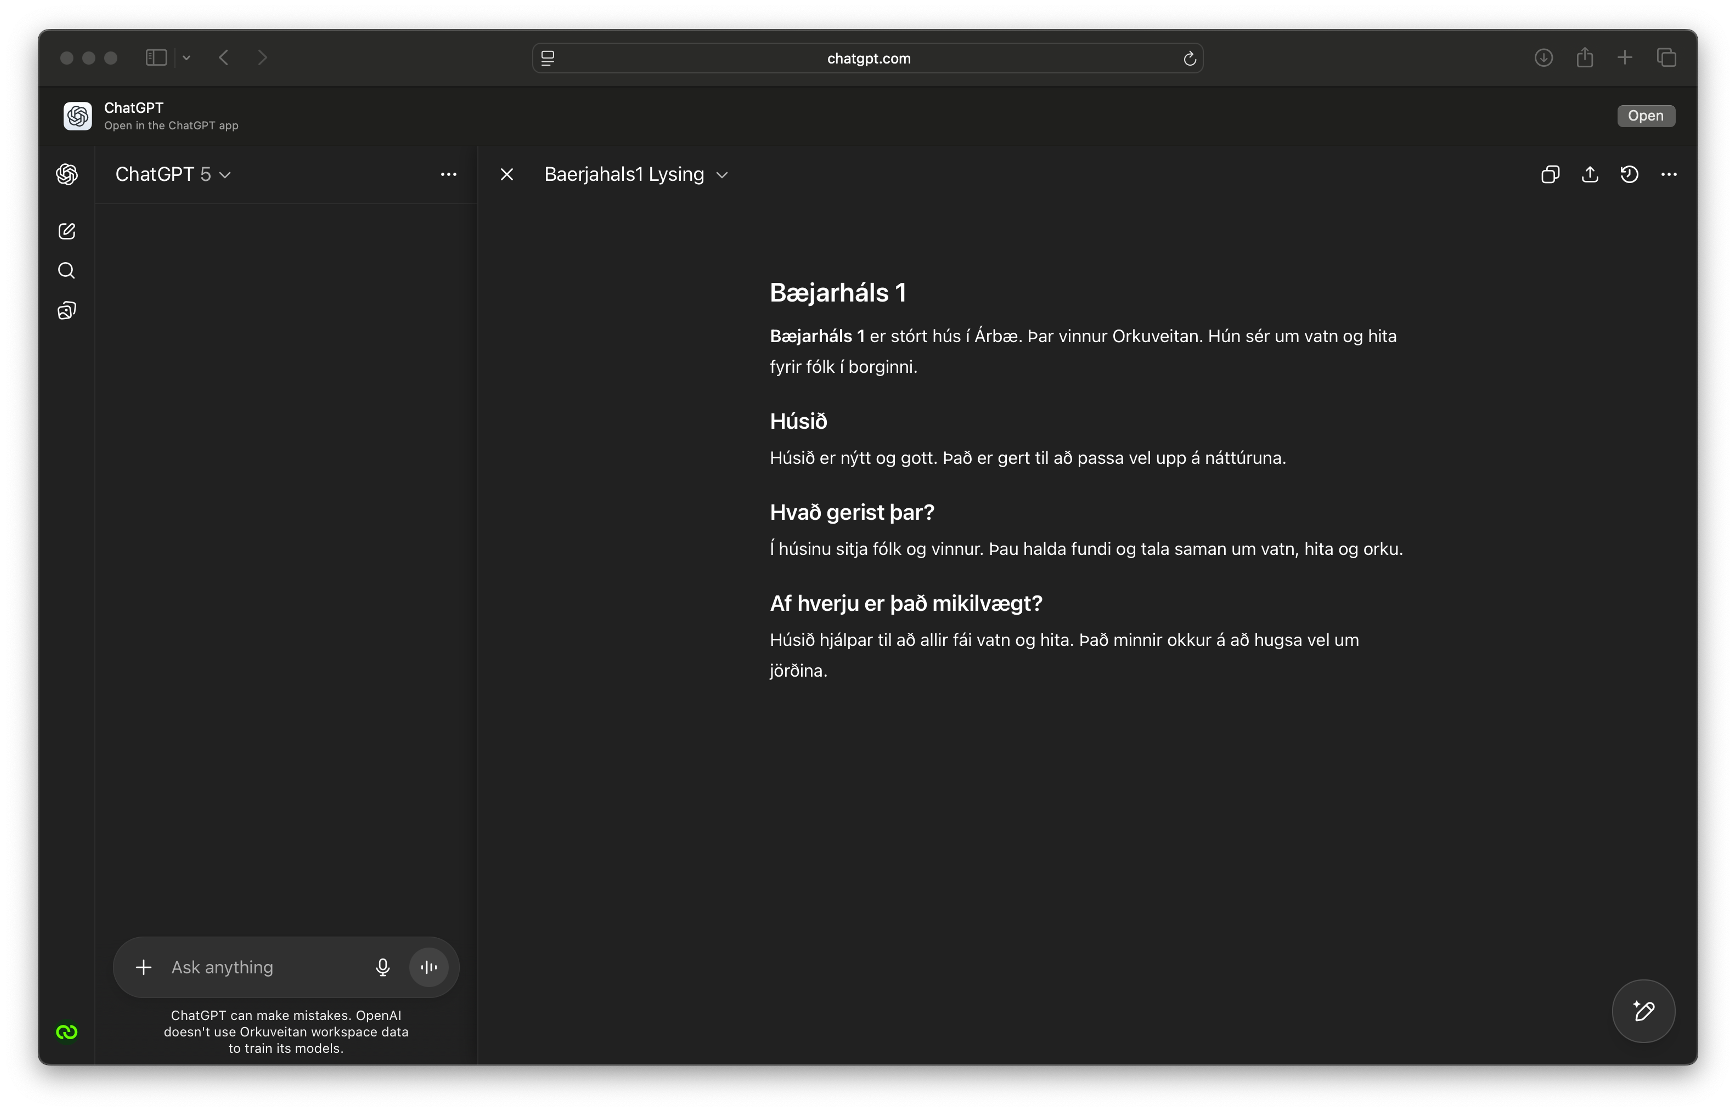Open the sidebar dropdown chevron in Safari toolbar

[186, 58]
